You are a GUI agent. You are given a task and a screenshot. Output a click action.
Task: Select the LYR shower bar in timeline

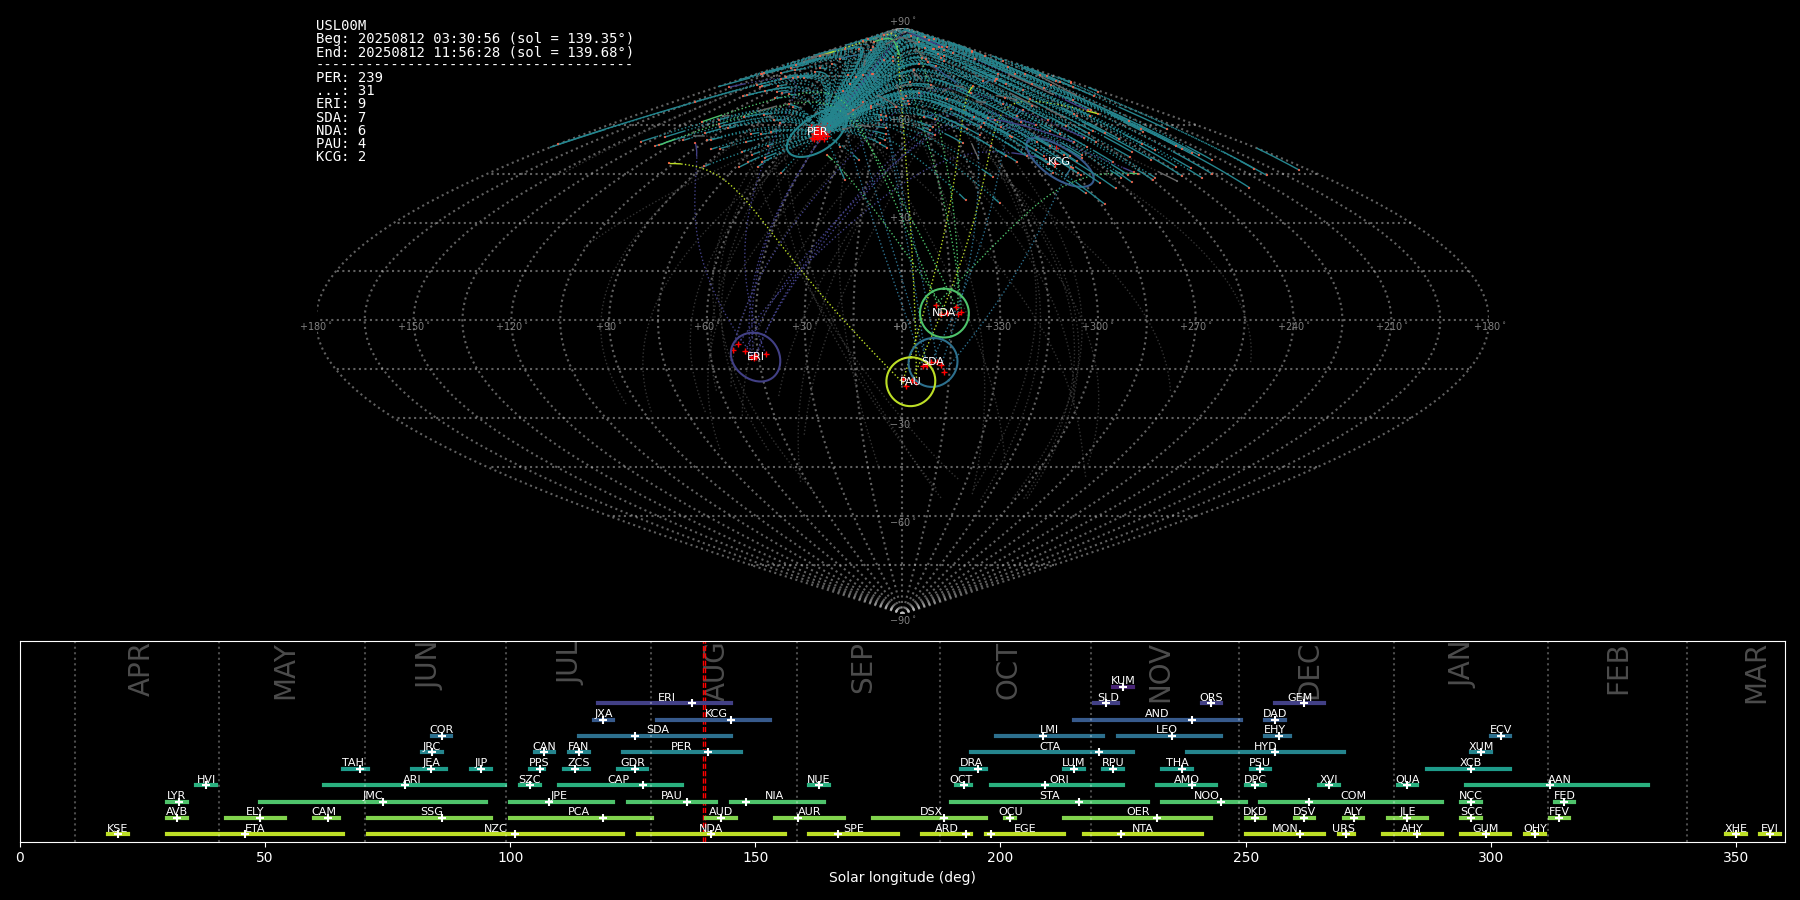click(177, 802)
